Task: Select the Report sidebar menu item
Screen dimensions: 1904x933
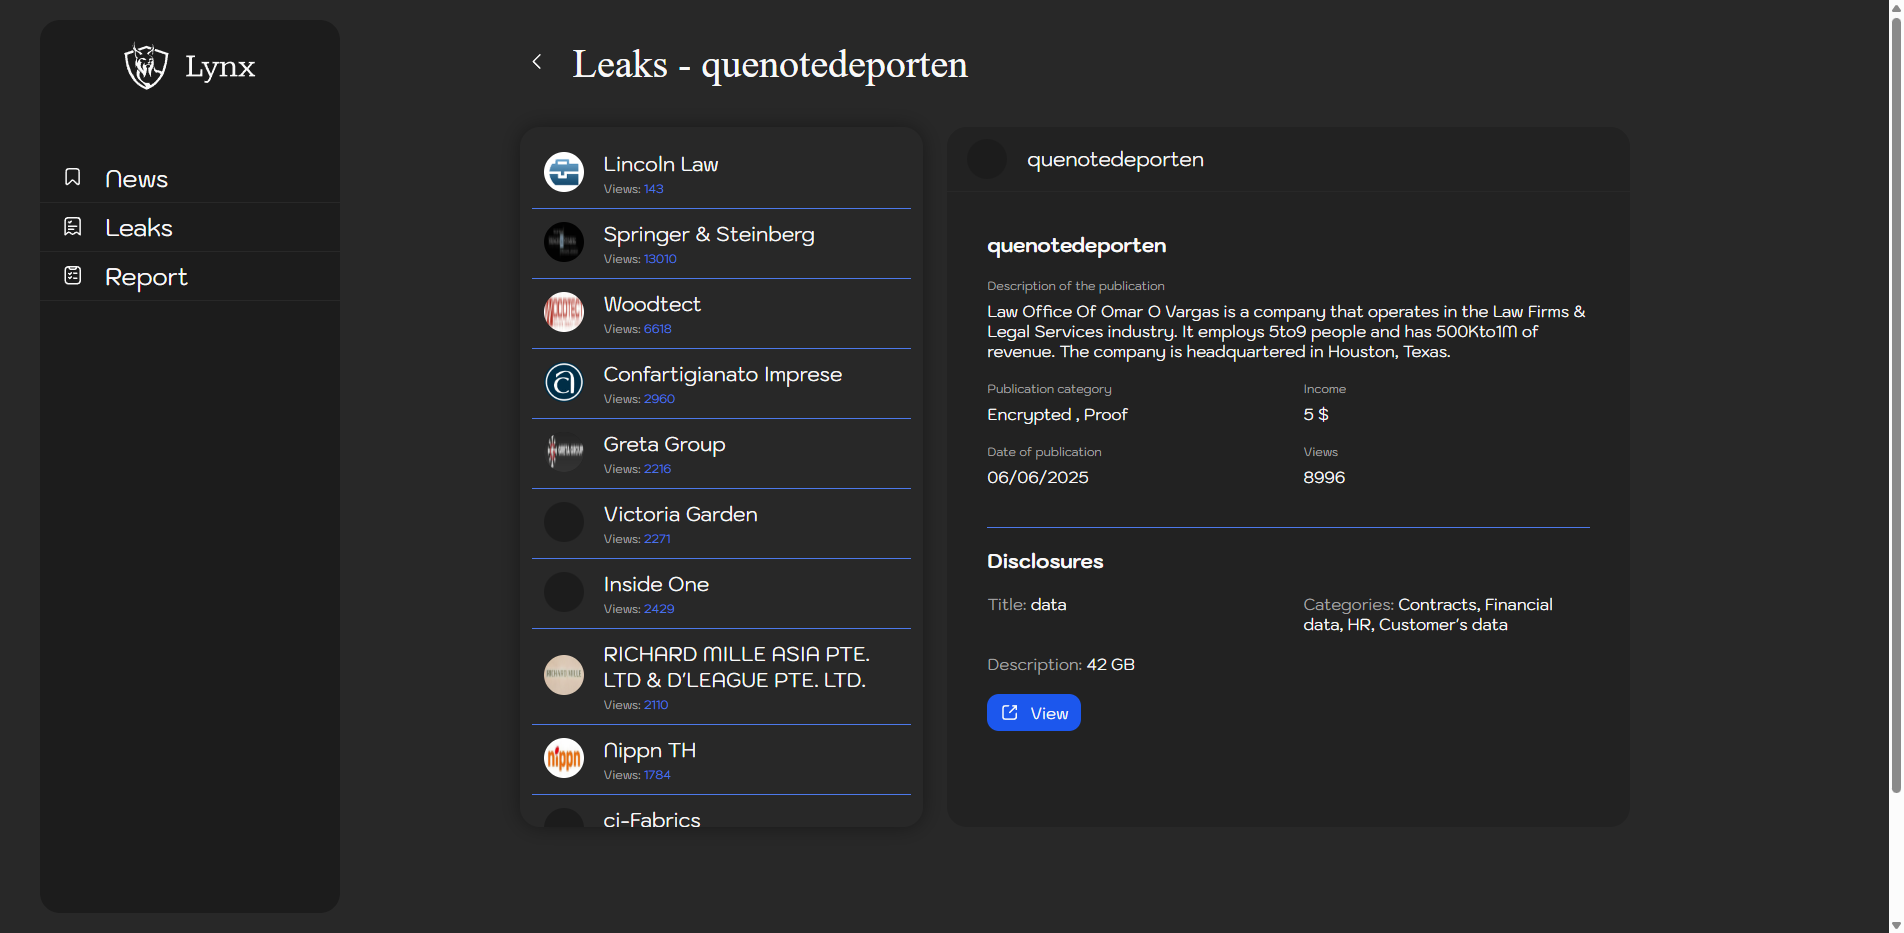Action: pyautogui.click(x=146, y=277)
